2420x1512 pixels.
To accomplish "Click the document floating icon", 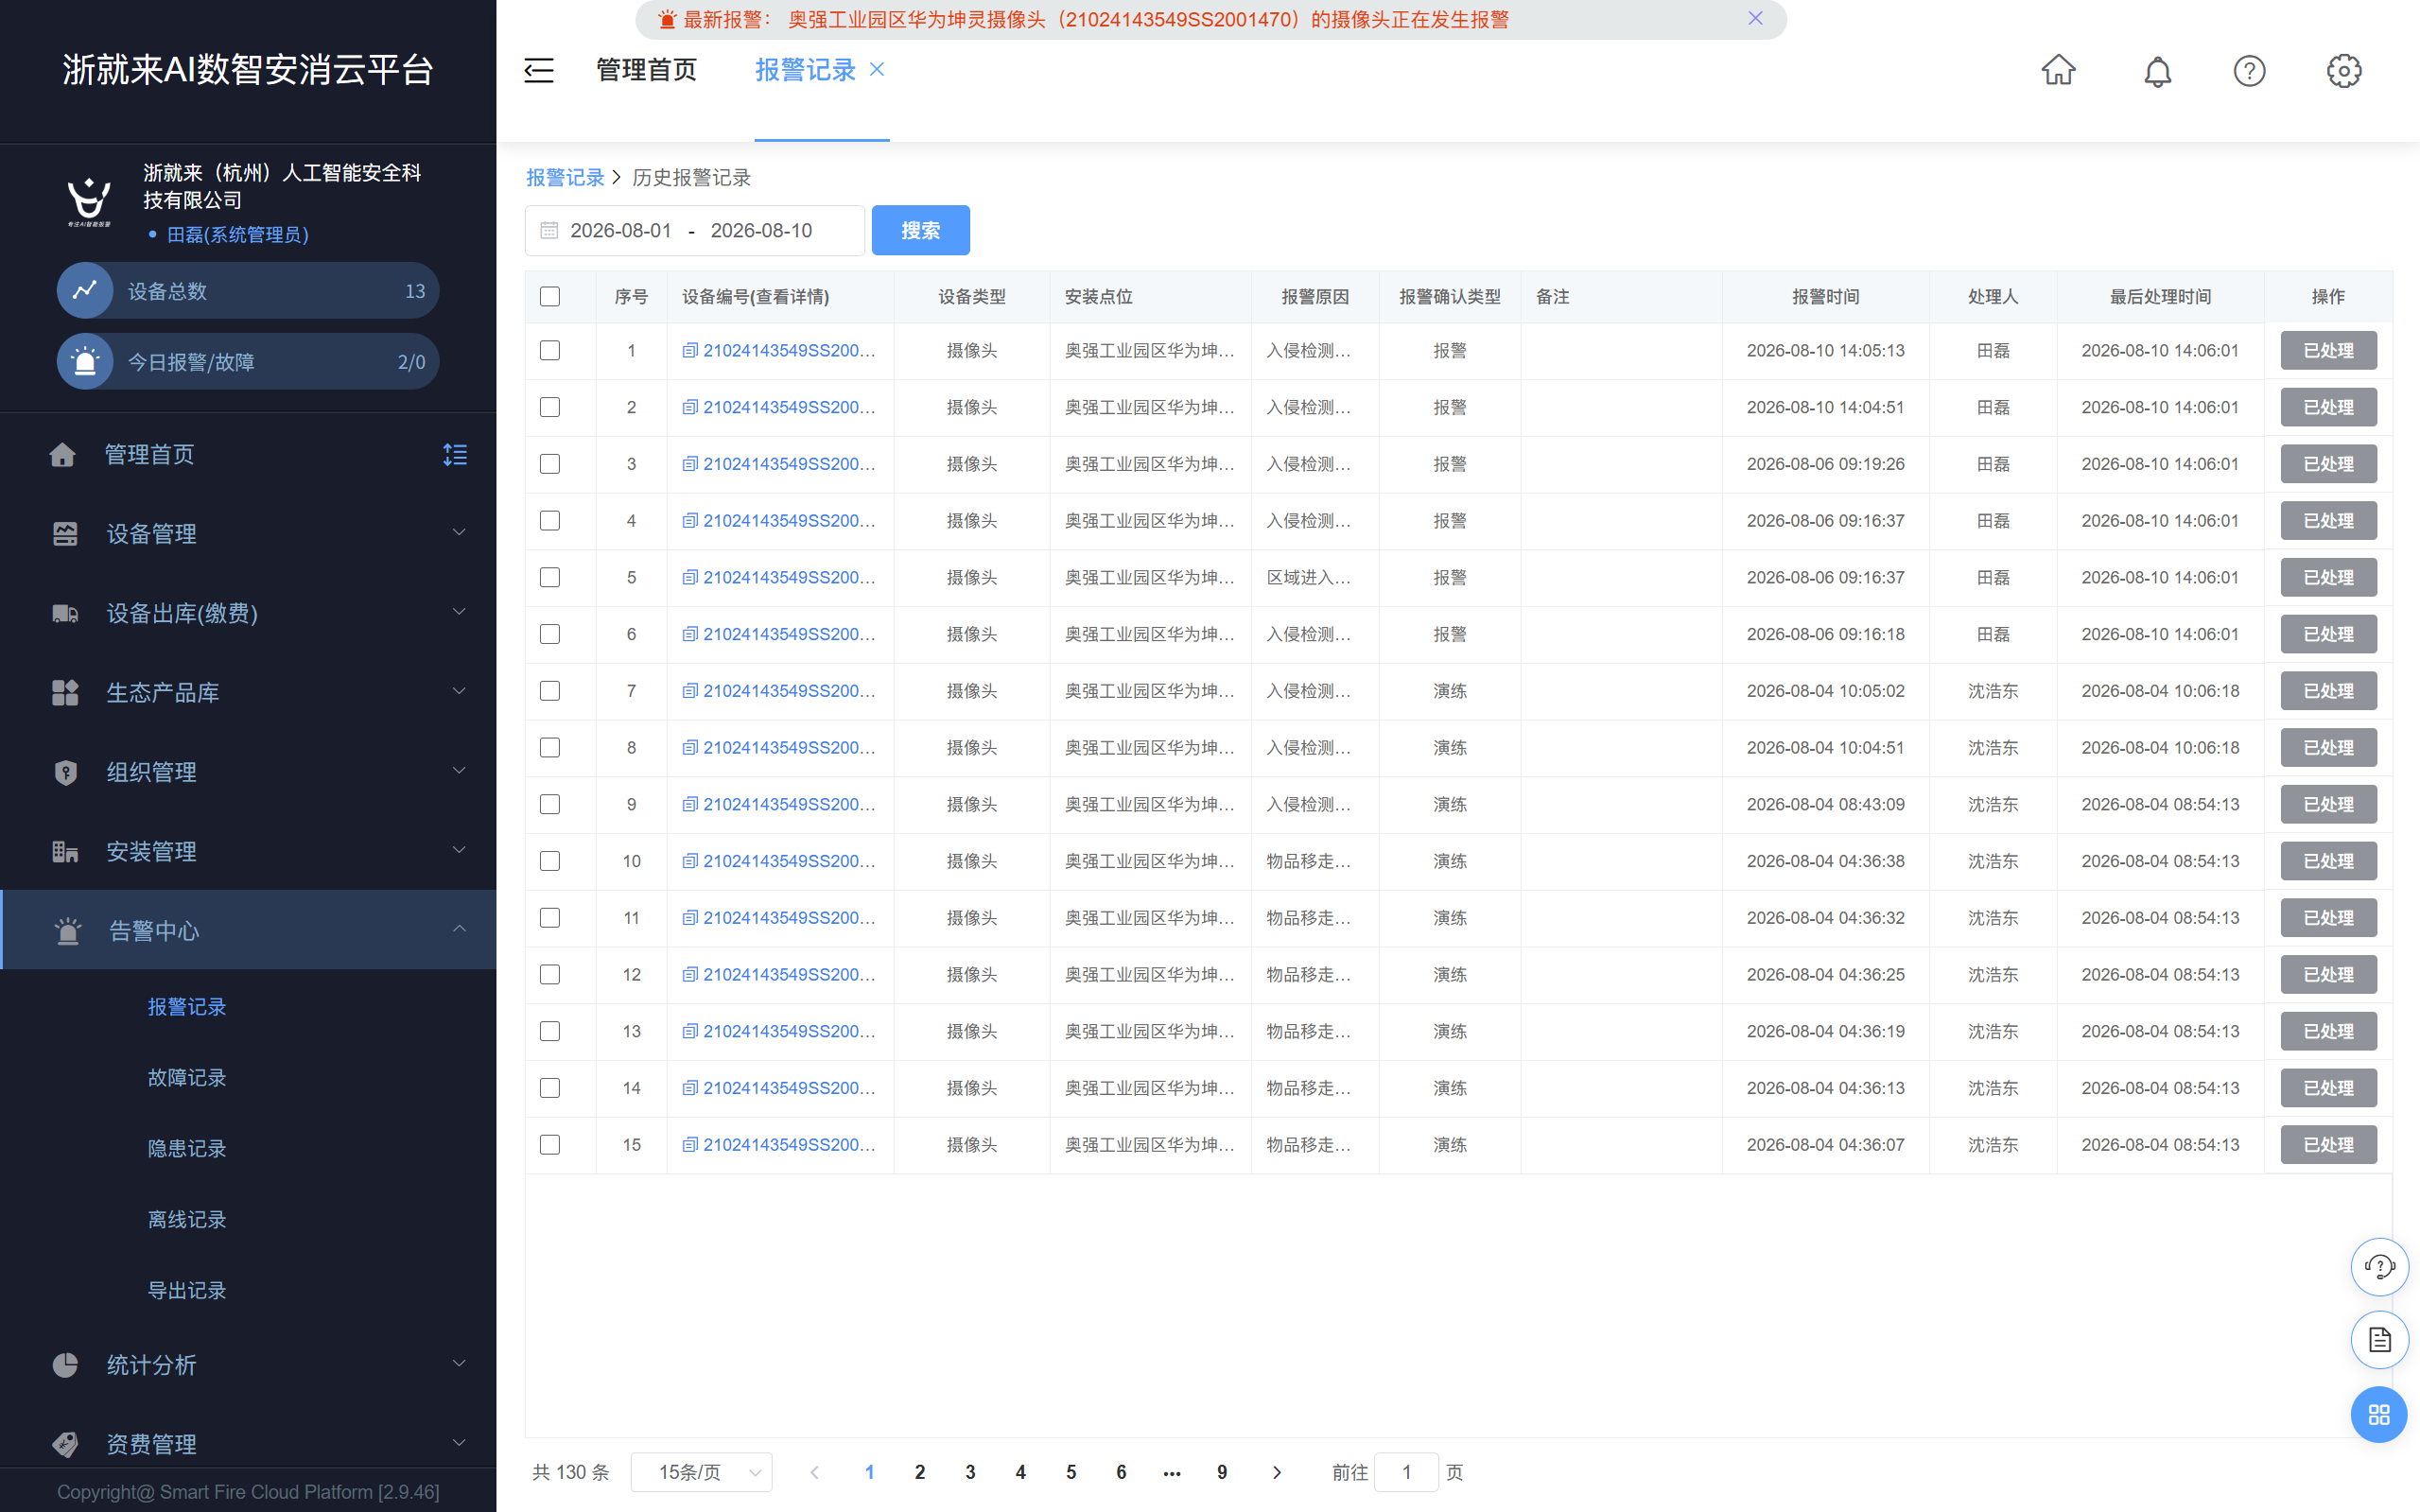I will coord(2379,1340).
